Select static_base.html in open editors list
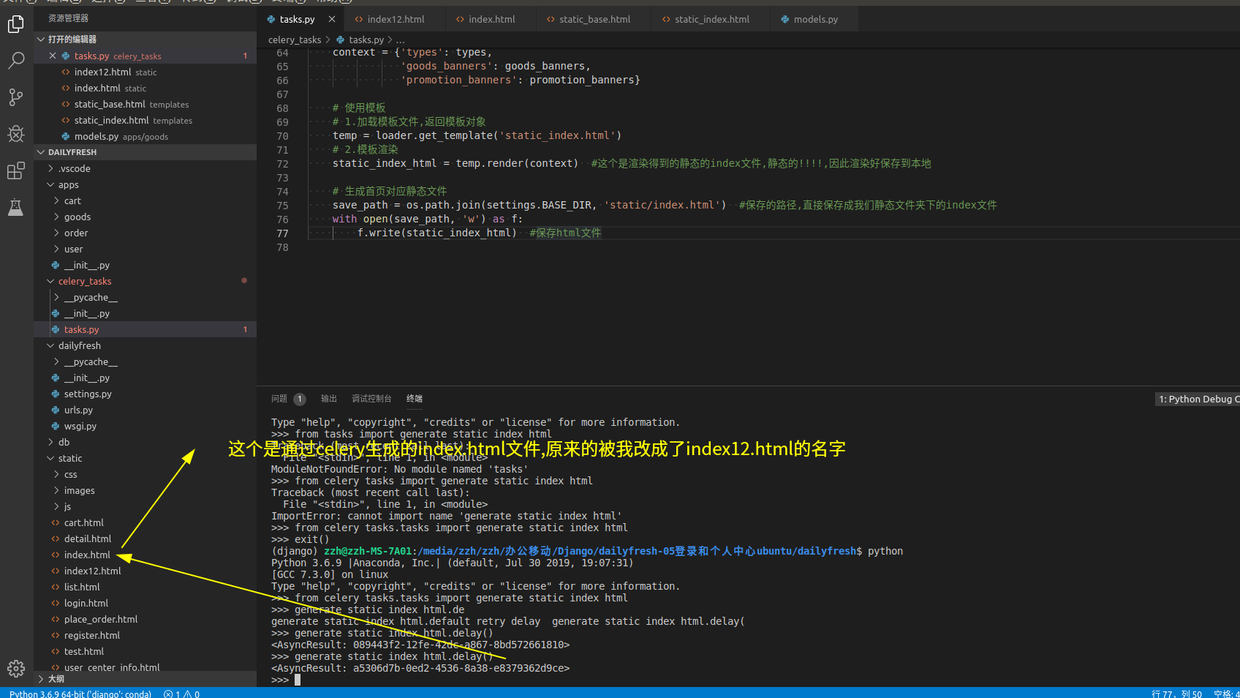The width and height of the screenshot is (1240, 698). 145,104
